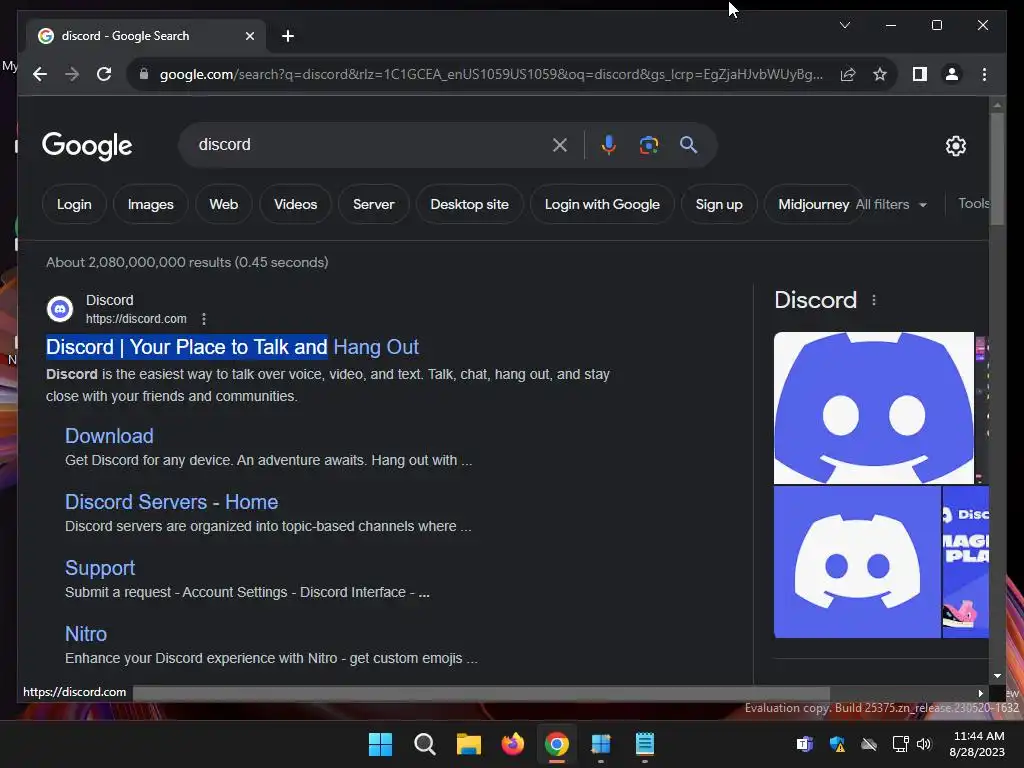Click the browser forward arrow
1024x768 pixels.
click(x=72, y=74)
